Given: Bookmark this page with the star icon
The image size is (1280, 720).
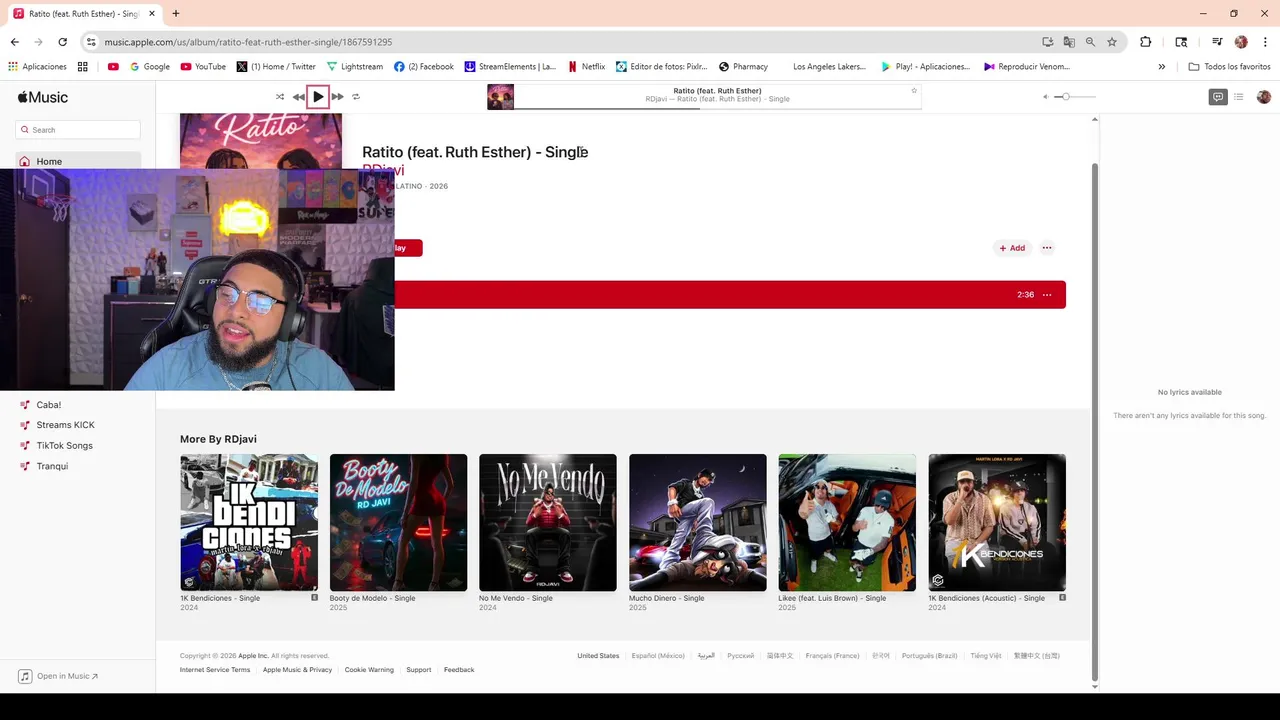Looking at the screenshot, I should pyautogui.click(x=1111, y=42).
